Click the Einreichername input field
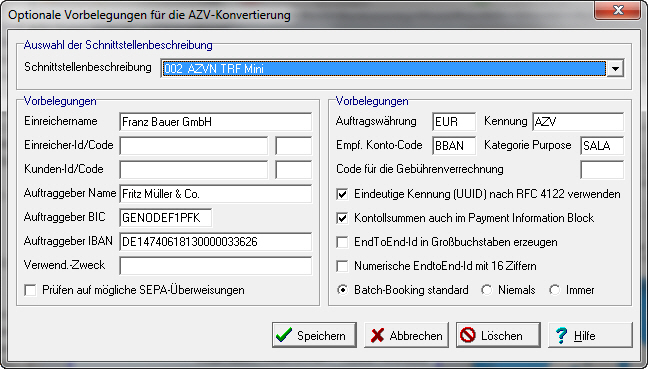 (215, 122)
